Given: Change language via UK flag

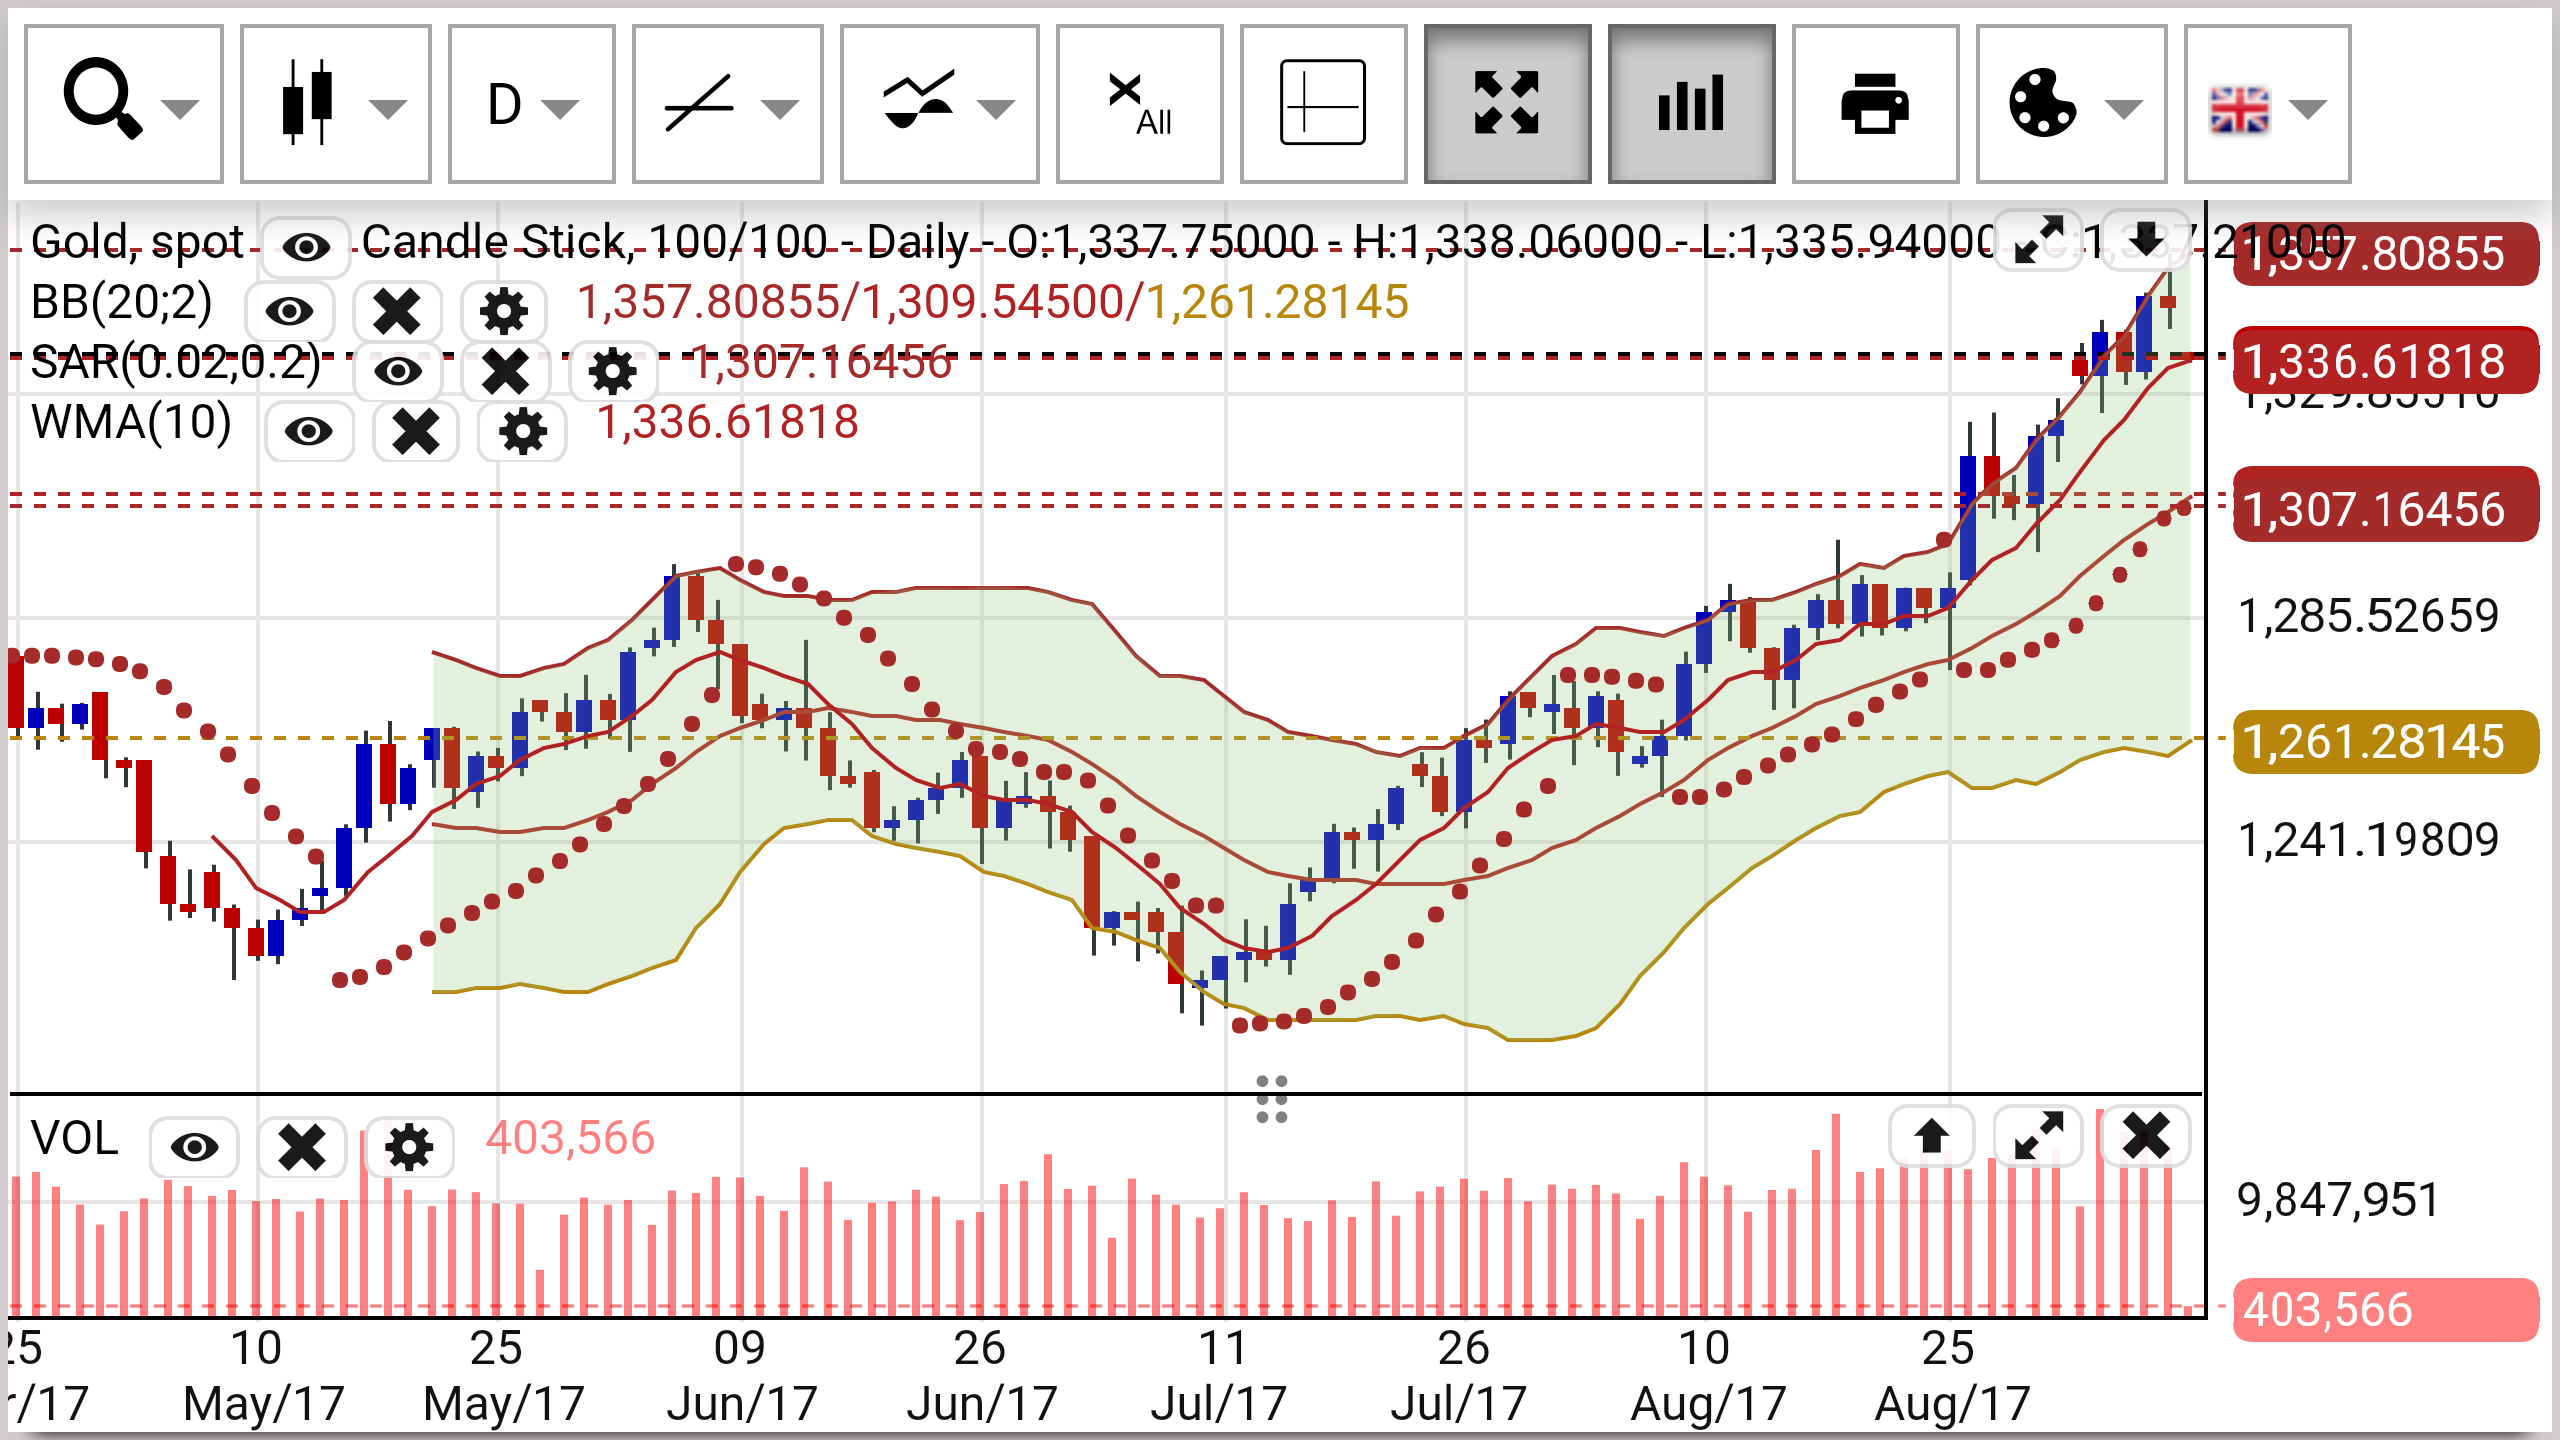Looking at the screenshot, I should coord(2267,104).
